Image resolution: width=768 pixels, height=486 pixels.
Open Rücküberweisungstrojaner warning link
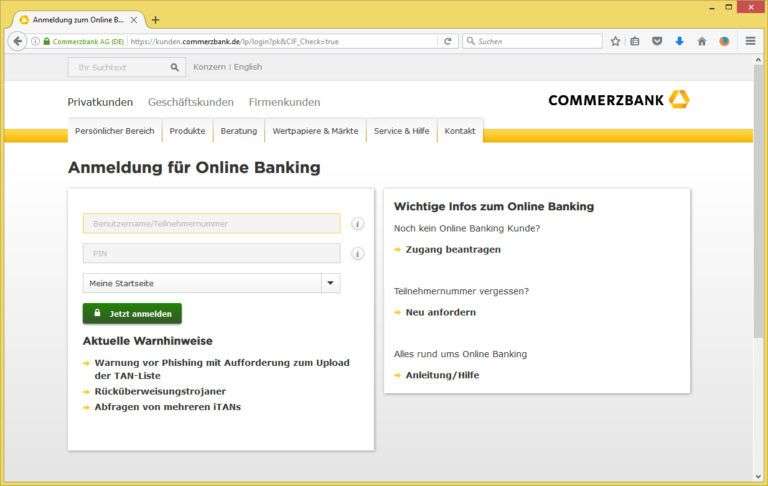click(160, 391)
